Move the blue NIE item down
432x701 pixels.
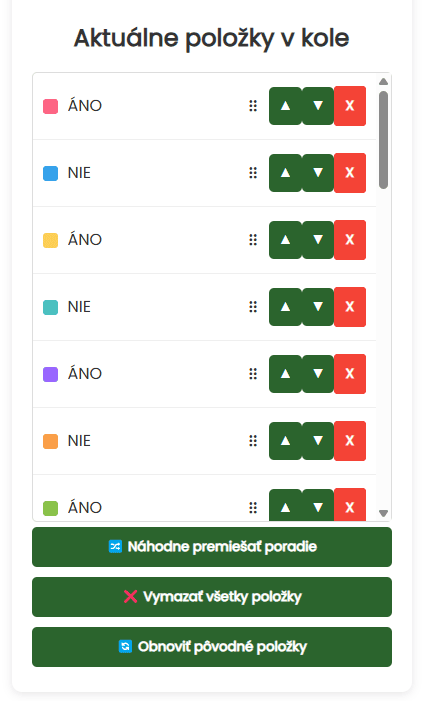click(318, 173)
